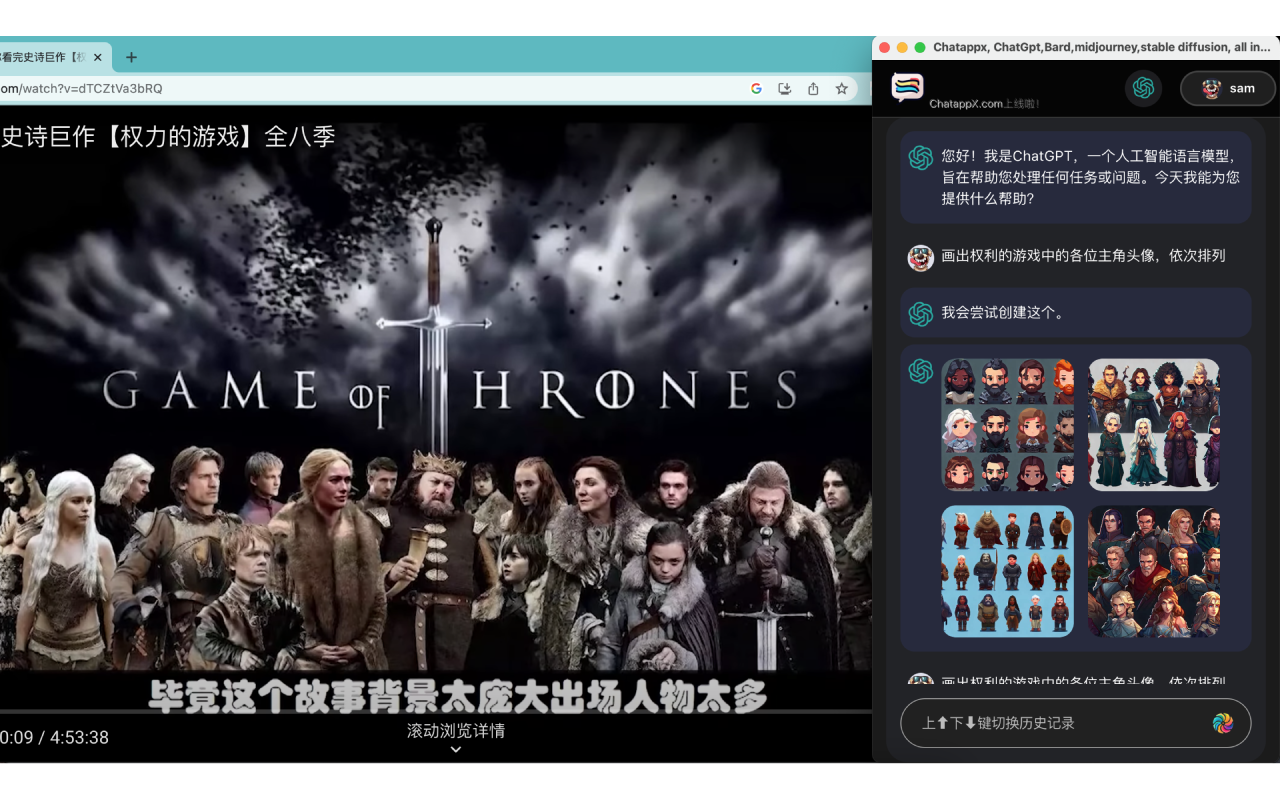Click the user avatar beside the prompt
Image resolution: width=1280 pixels, height=800 pixels.
pyautogui.click(x=921, y=258)
